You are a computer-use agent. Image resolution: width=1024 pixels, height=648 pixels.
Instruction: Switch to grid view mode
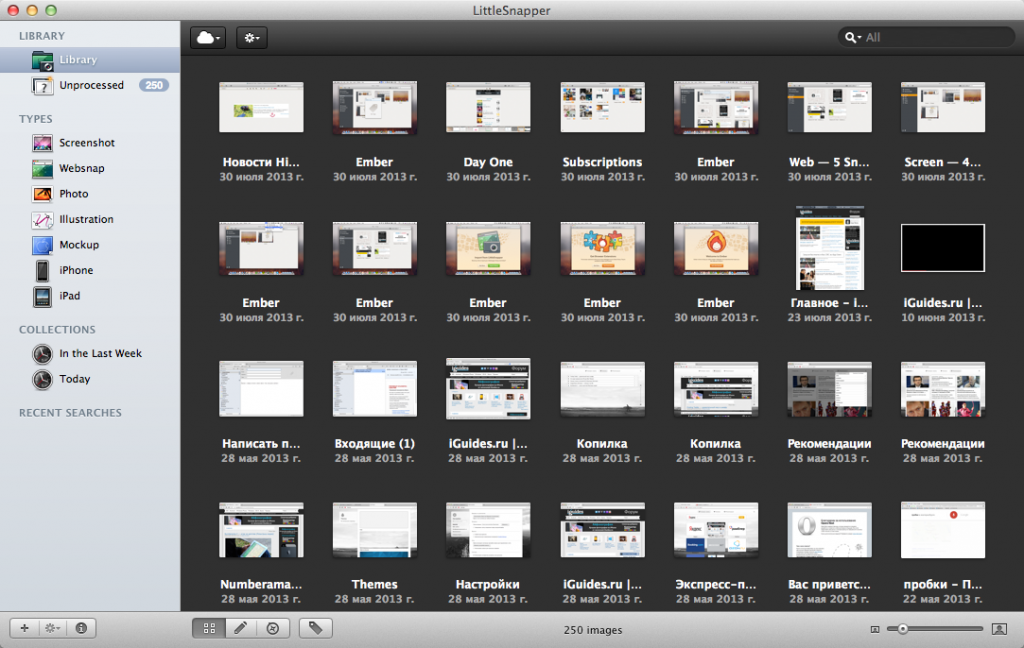click(x=209, y=628)
